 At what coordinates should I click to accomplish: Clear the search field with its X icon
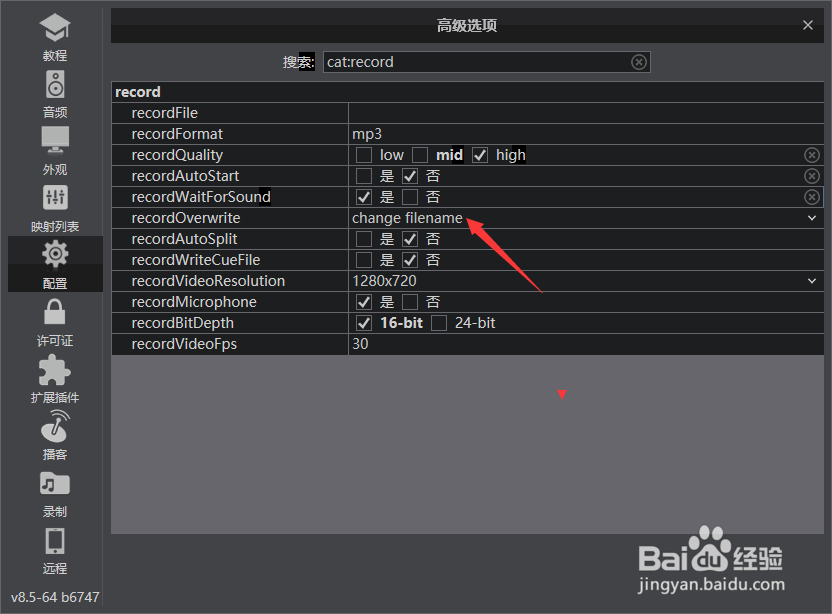tap(639, 62)
